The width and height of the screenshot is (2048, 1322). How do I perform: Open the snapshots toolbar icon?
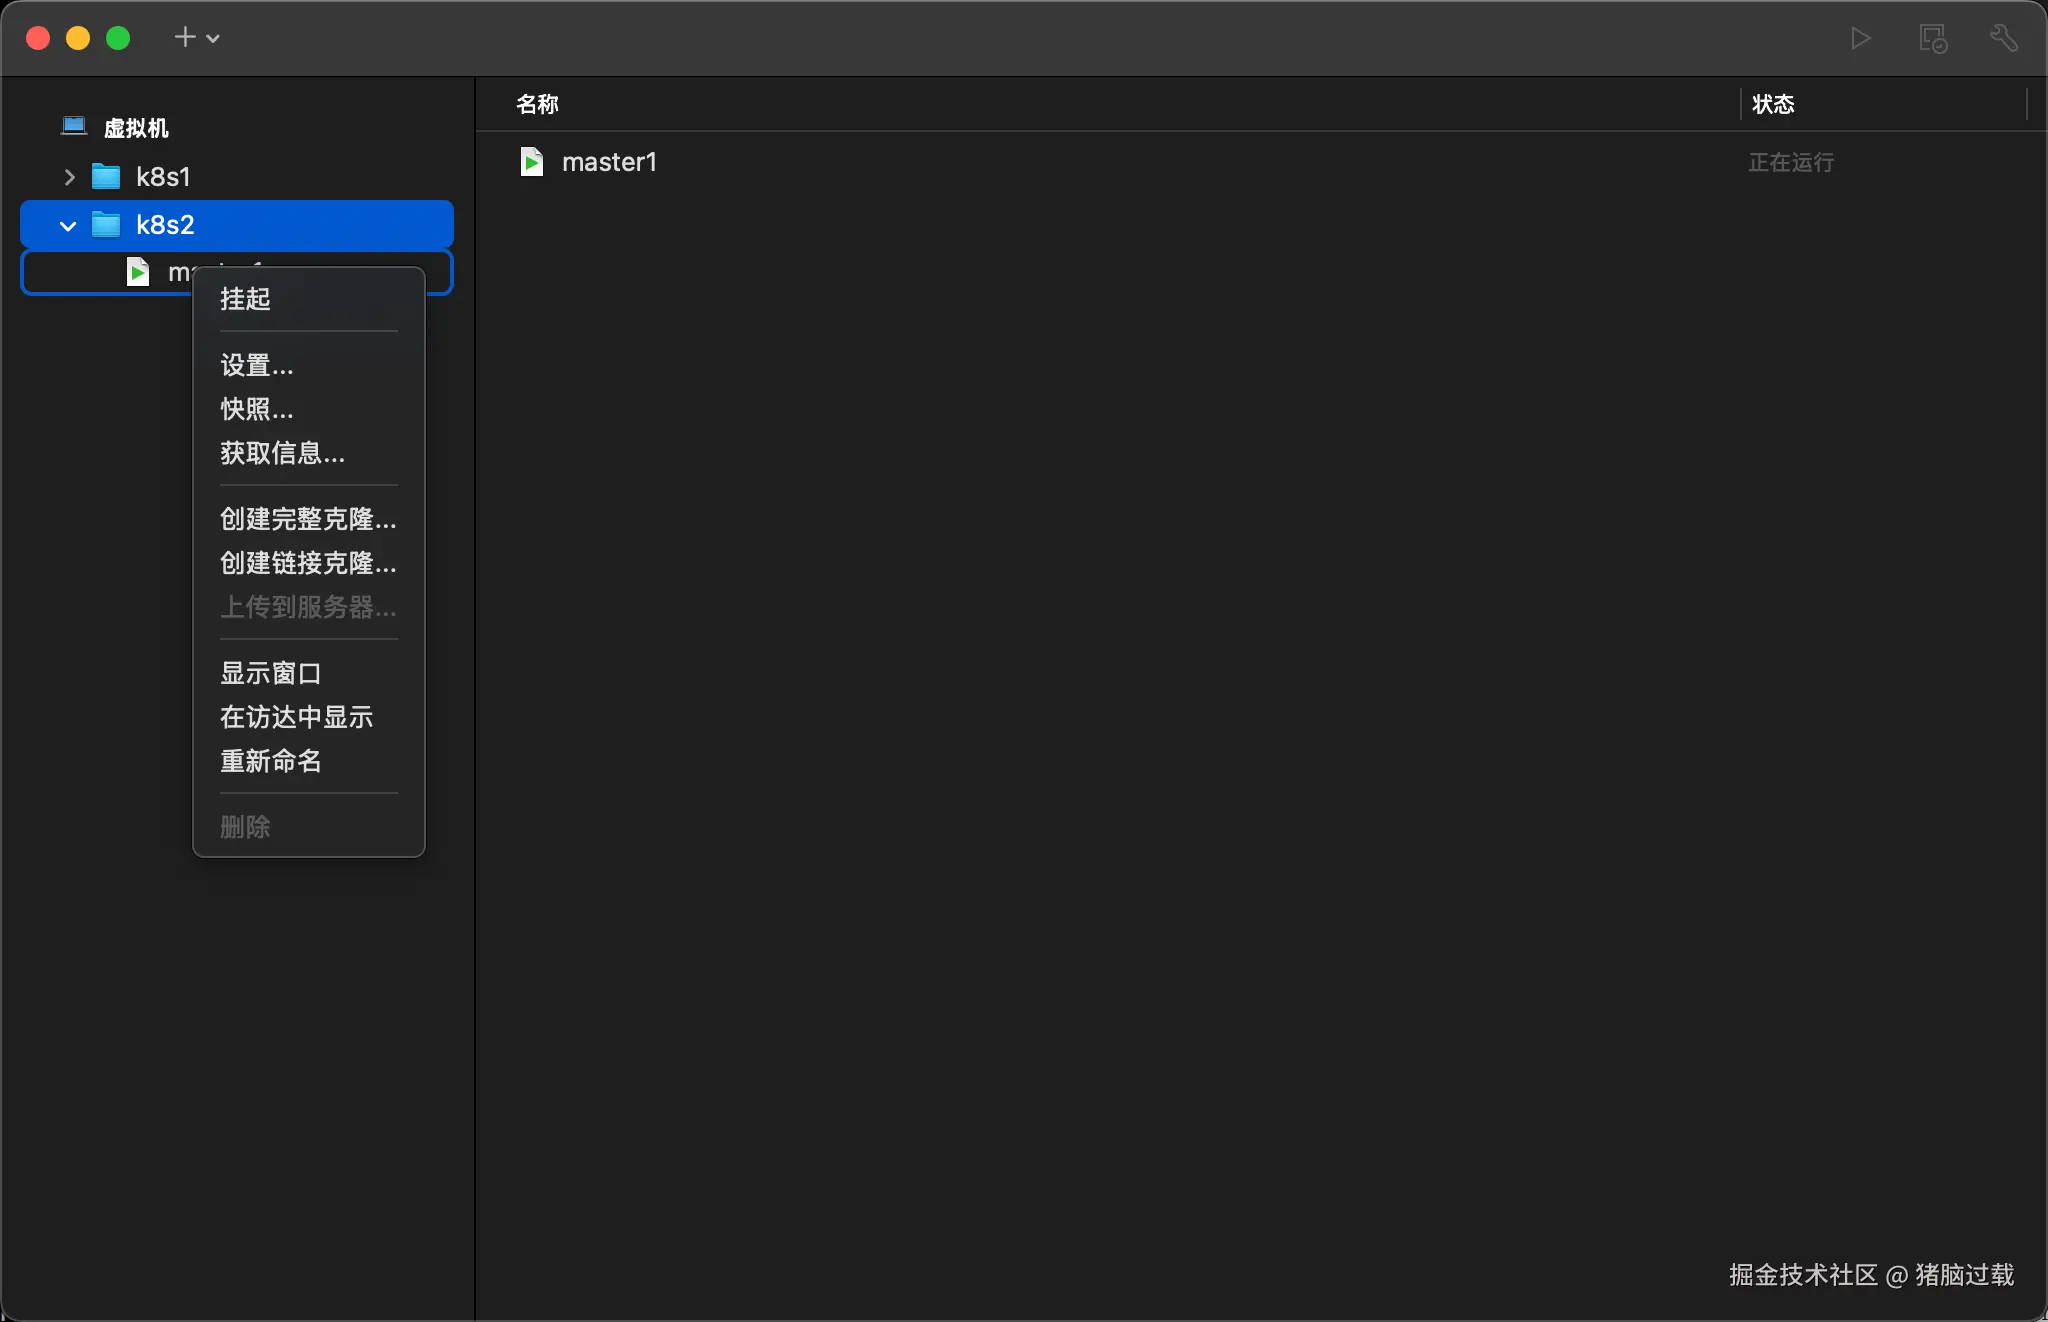pyautogui.click(x=1932, y=39)
